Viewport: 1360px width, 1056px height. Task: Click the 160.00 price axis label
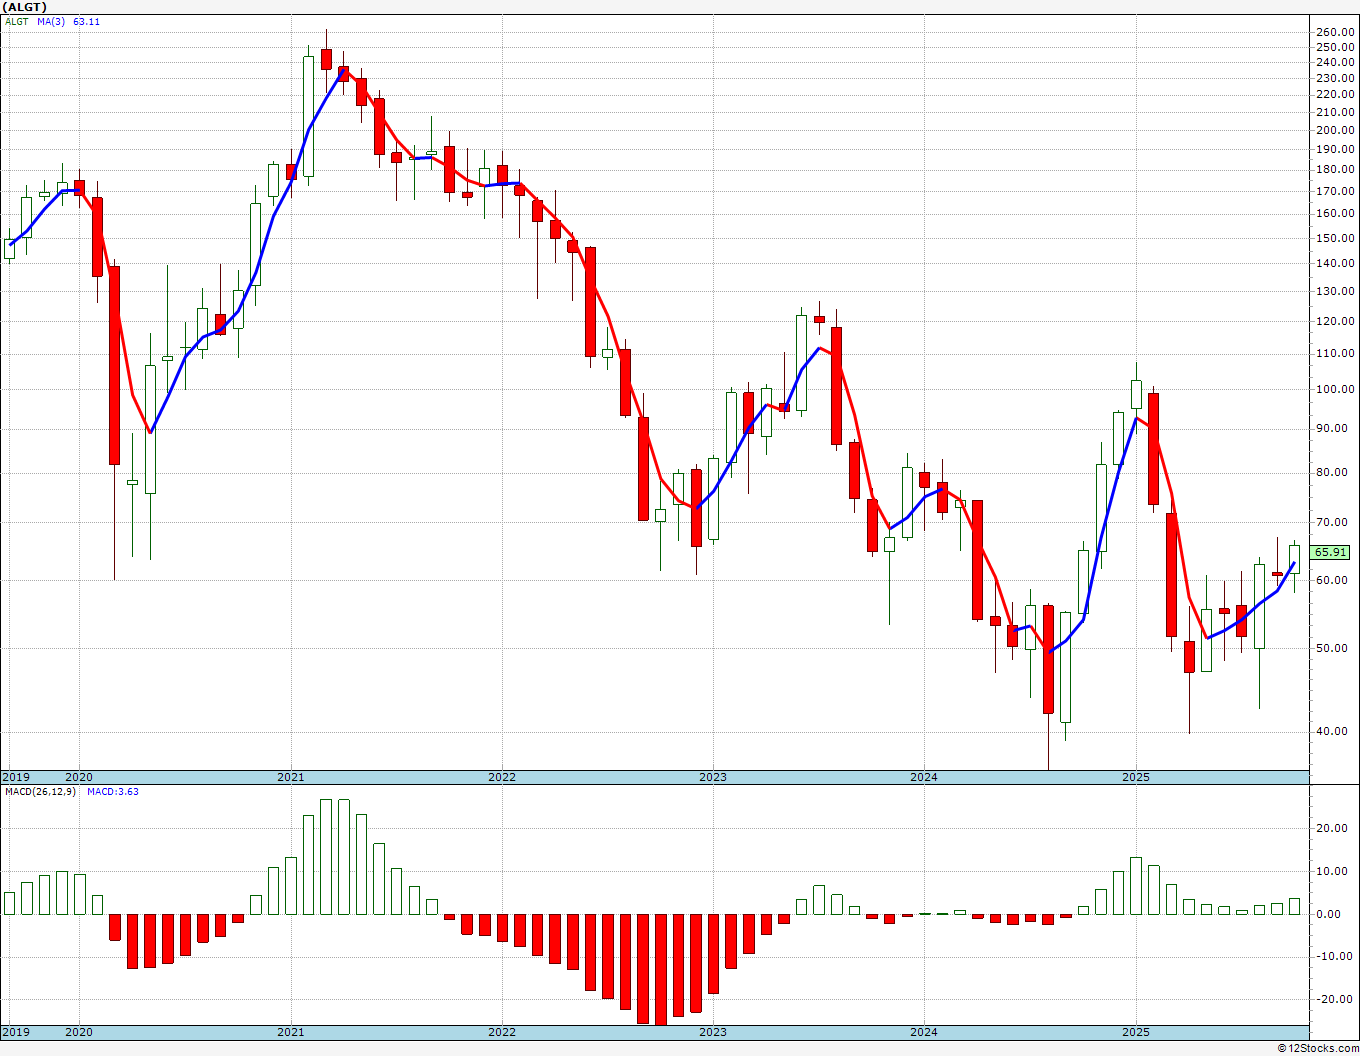(1335, 213)
